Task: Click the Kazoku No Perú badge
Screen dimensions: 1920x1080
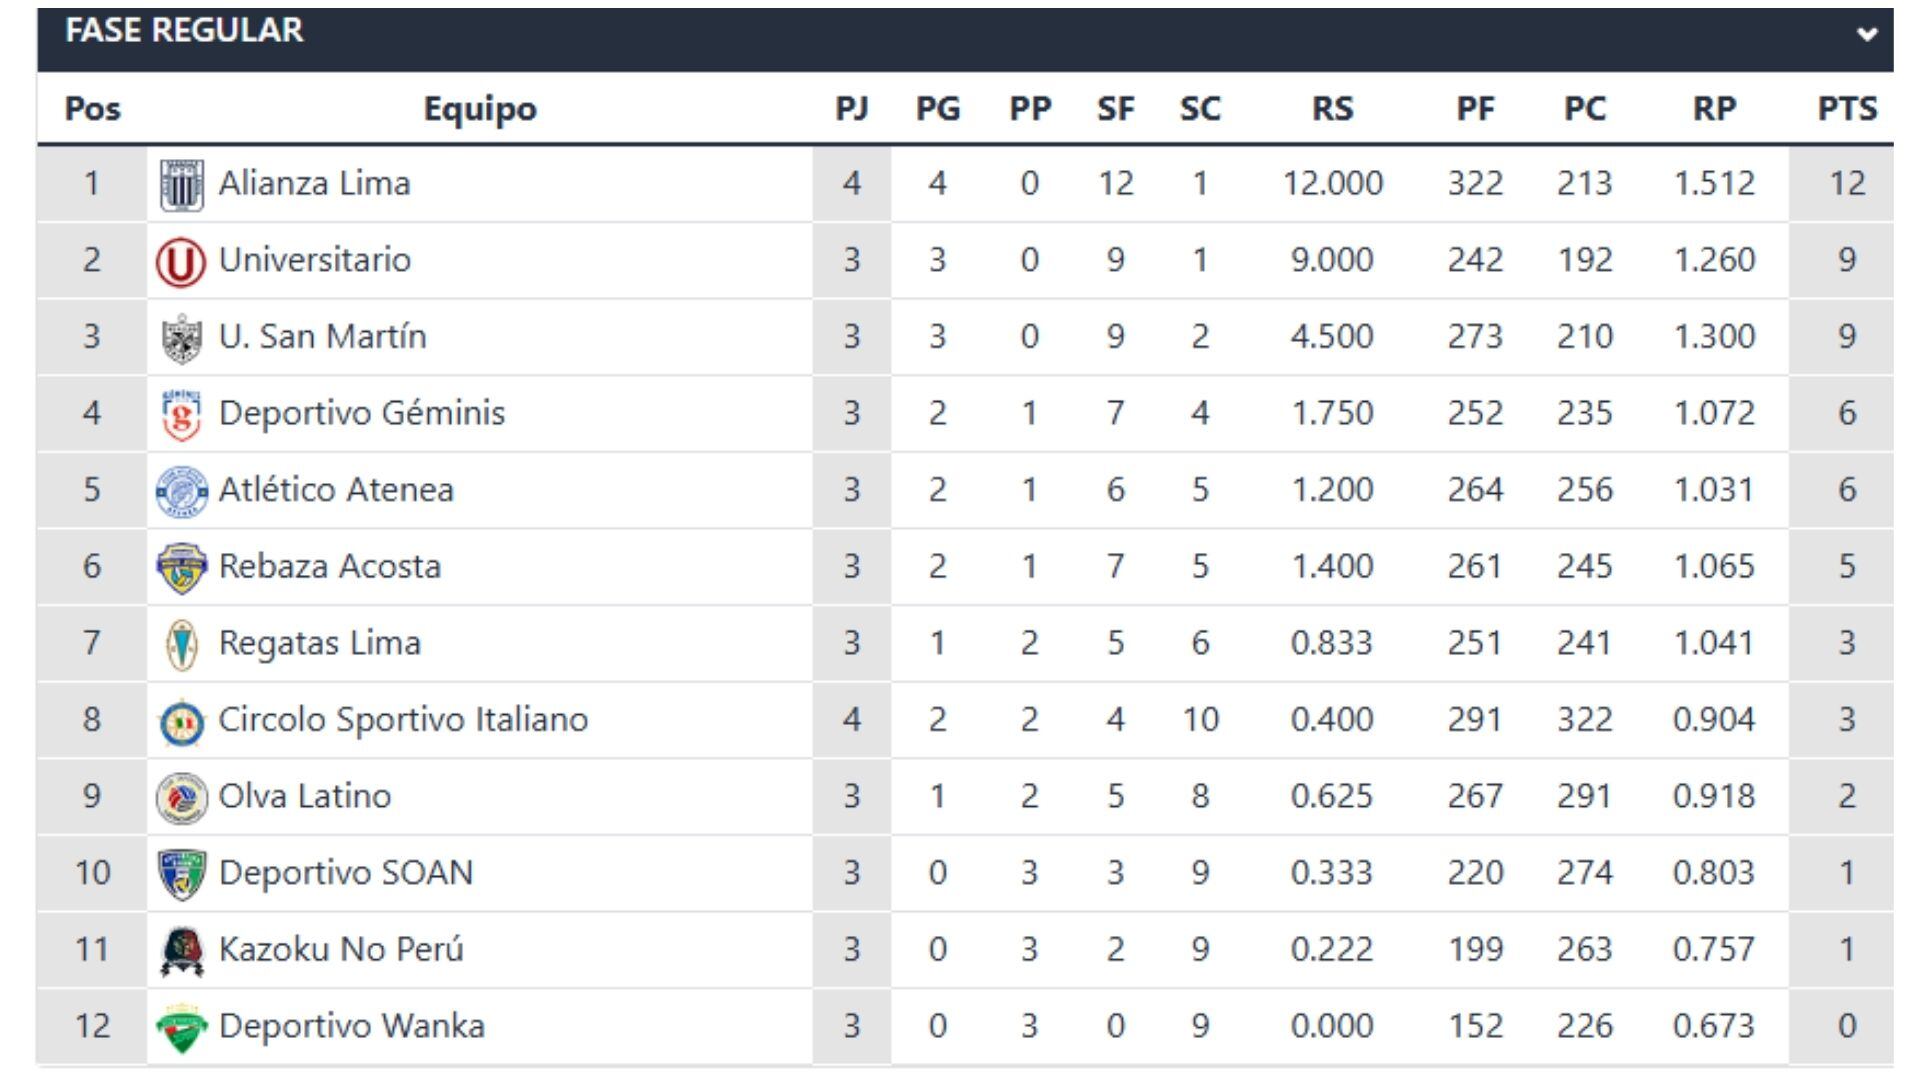Action: [x=181, y=949]
